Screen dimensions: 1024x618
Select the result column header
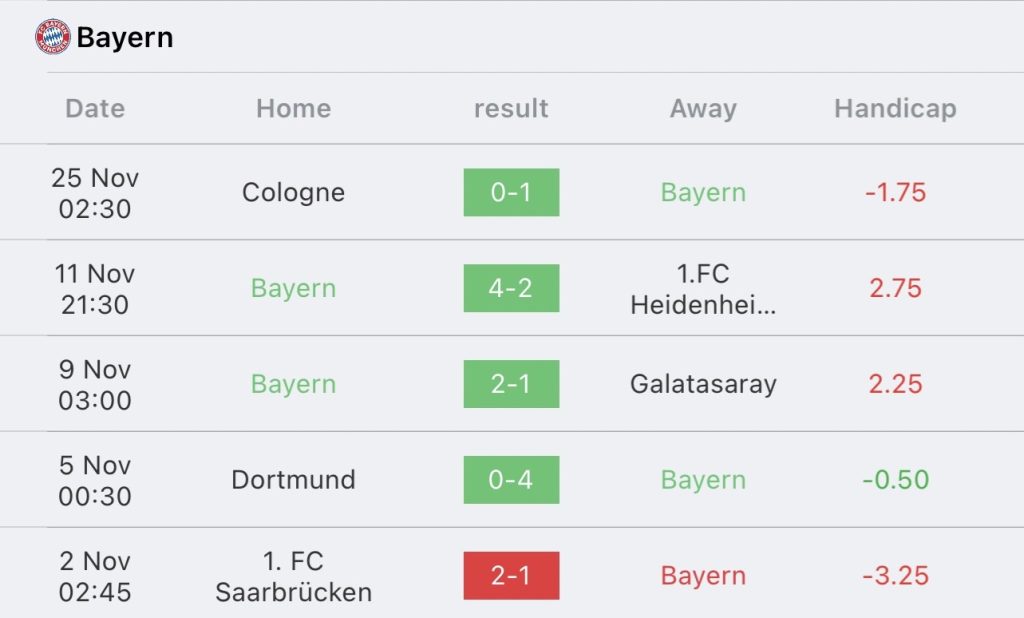(511, 108)
